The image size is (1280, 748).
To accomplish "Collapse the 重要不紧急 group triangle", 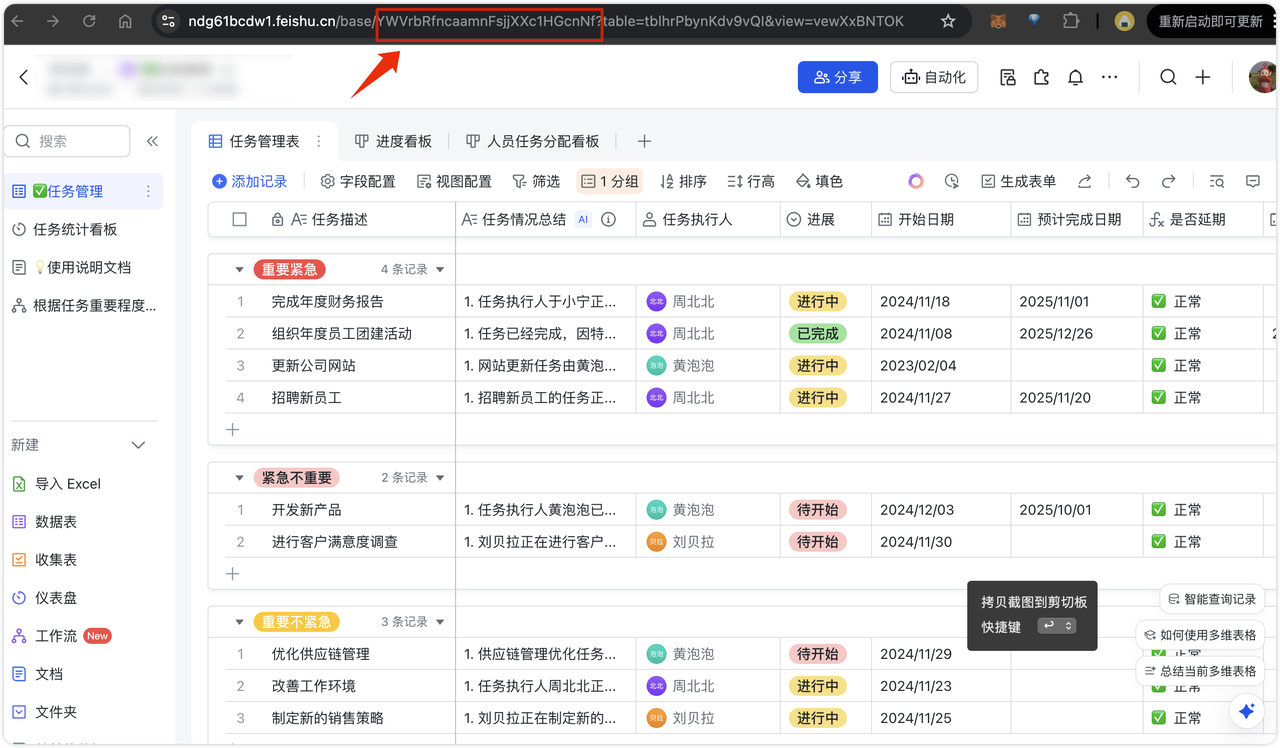I will click(239, 622).
